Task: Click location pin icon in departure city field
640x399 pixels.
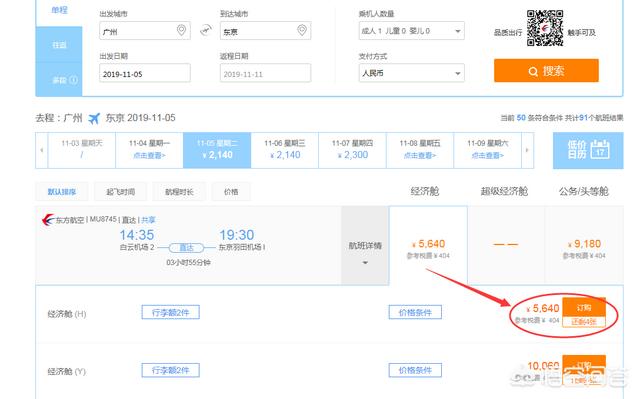Action: [x=181, y=30]
